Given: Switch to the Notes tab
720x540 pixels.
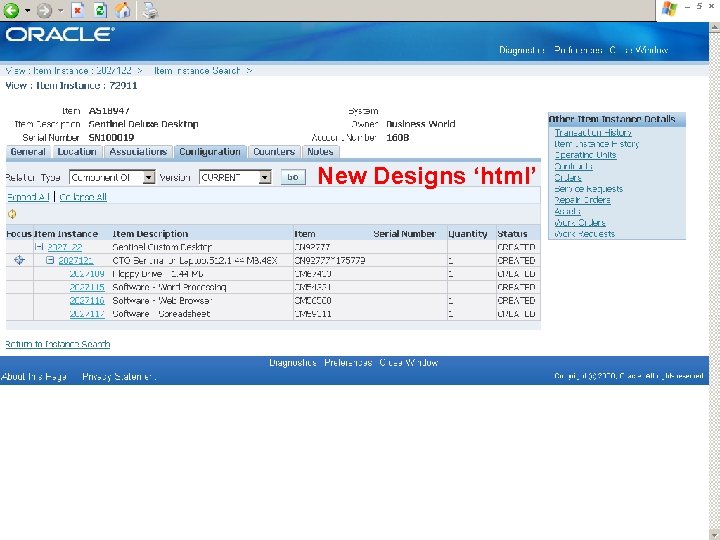Looking at the screenshot, I should [x=321, y=152].
